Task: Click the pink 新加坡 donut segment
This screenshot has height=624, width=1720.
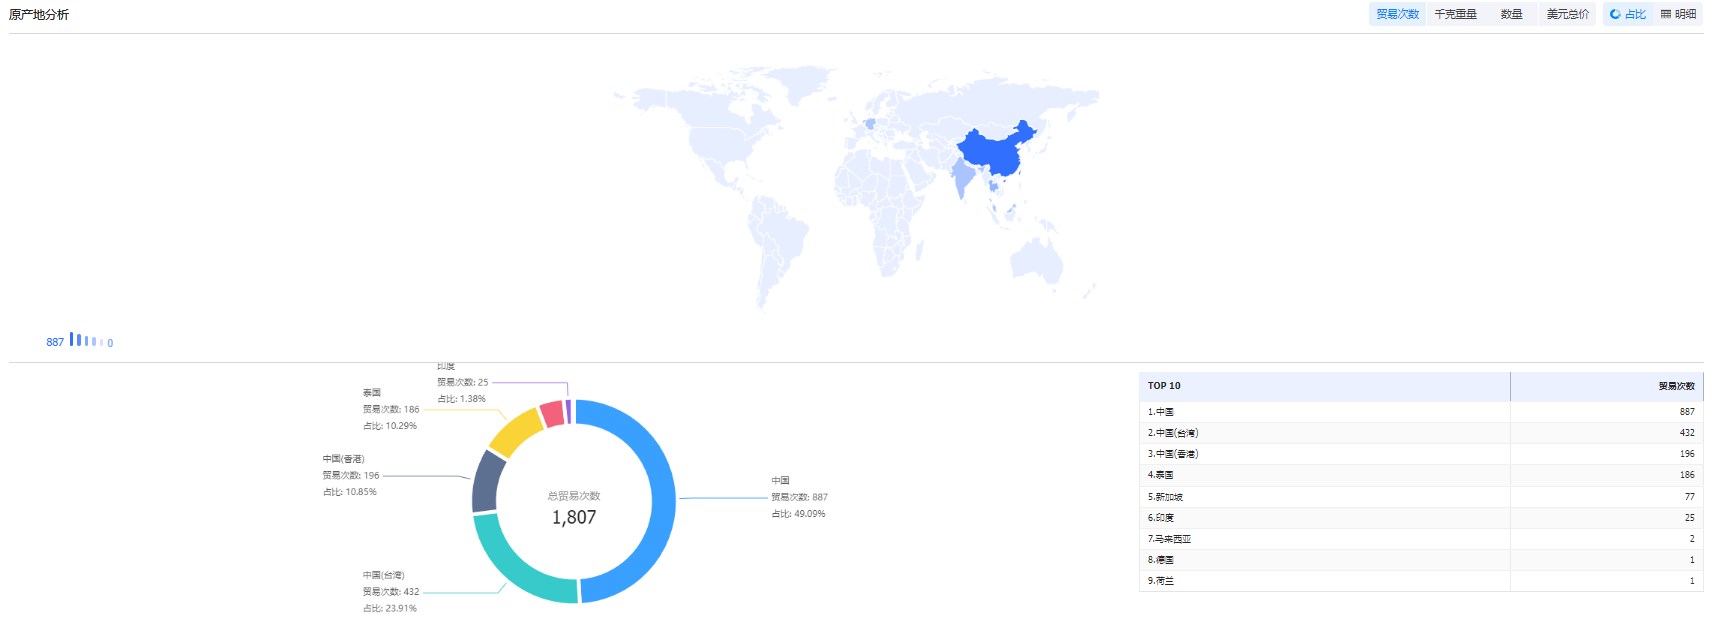Action: click(x=553, y=413)
